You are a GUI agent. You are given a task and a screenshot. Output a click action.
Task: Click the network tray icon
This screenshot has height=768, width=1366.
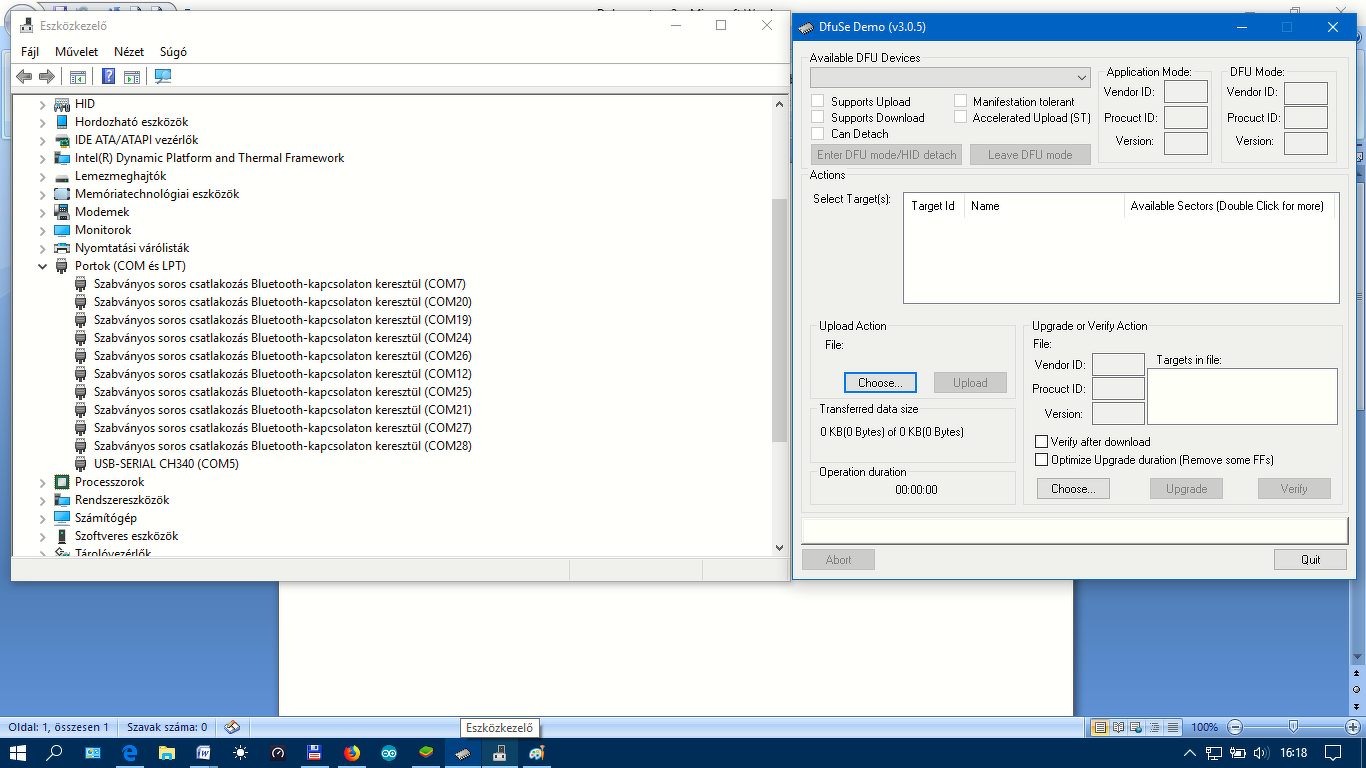(x=1214, y=753)
